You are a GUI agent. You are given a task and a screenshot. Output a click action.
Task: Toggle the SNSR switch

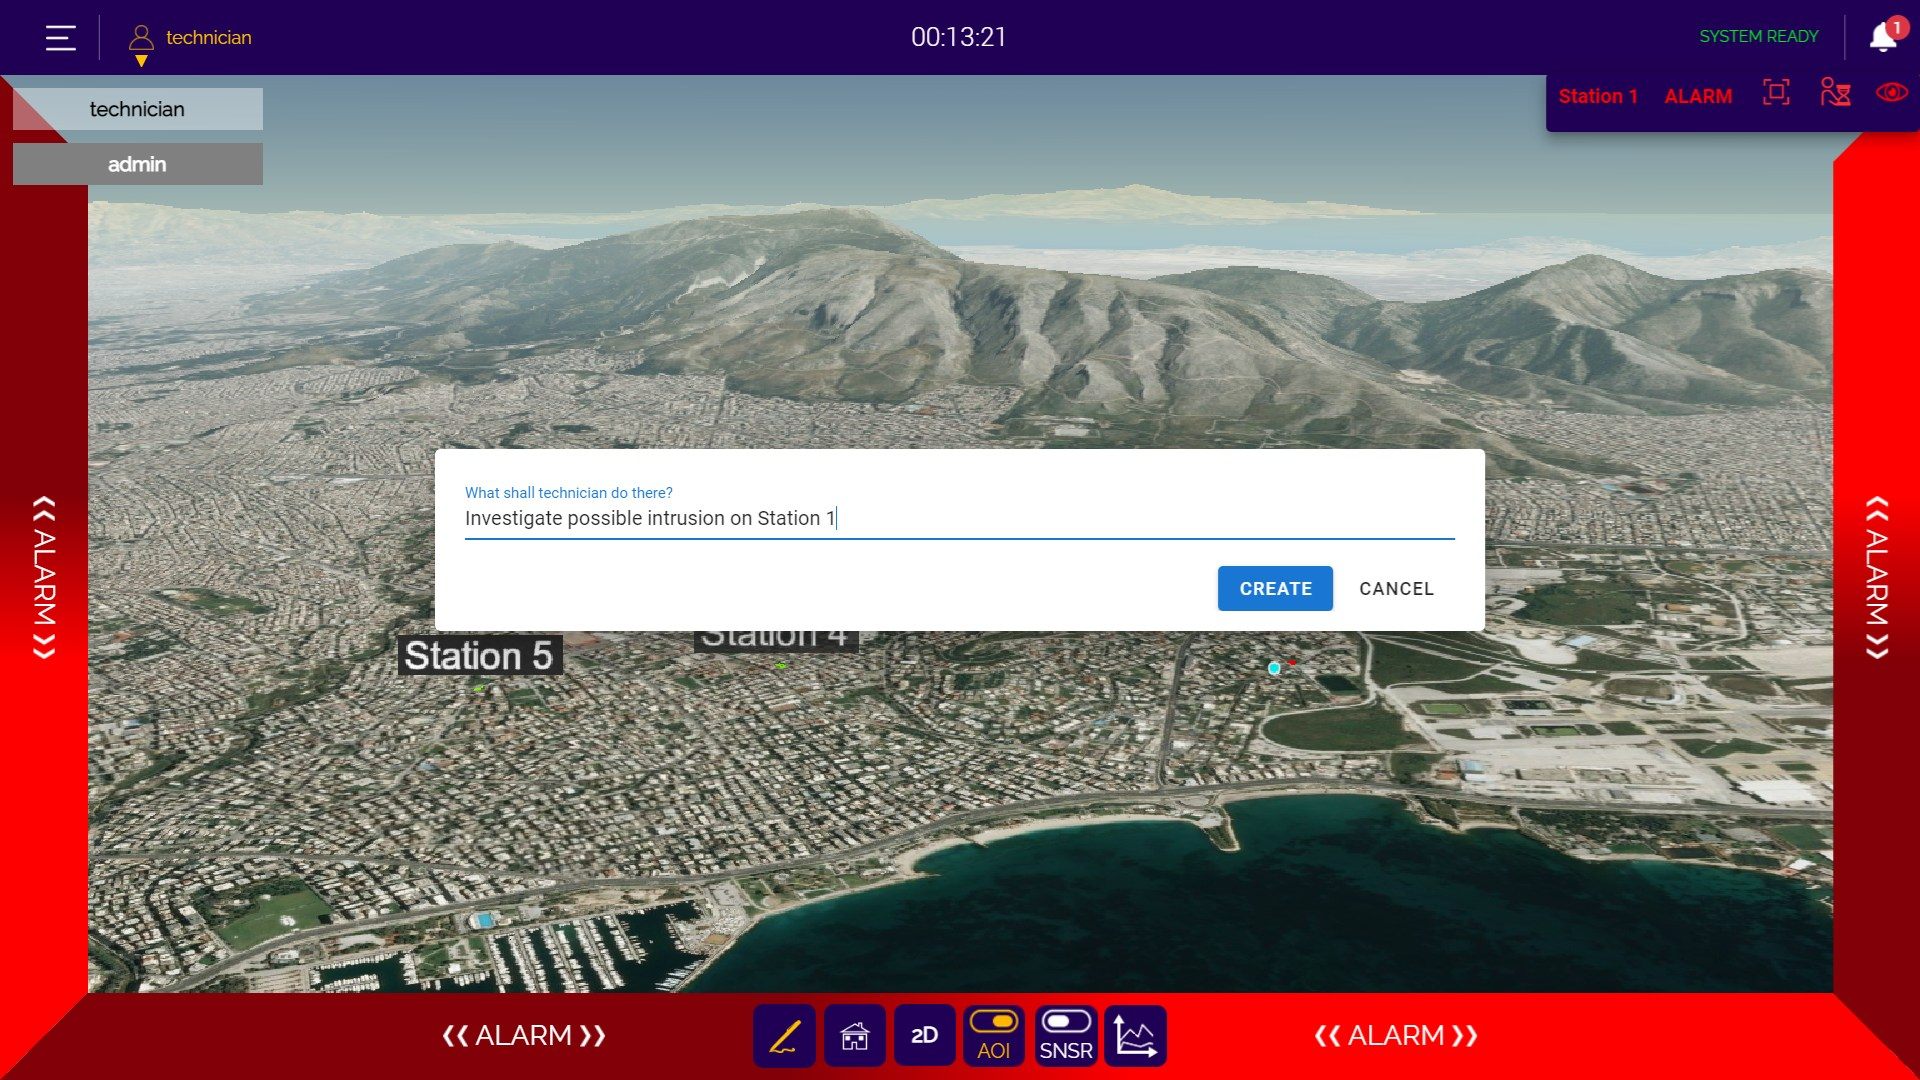click(1065, 1036)
